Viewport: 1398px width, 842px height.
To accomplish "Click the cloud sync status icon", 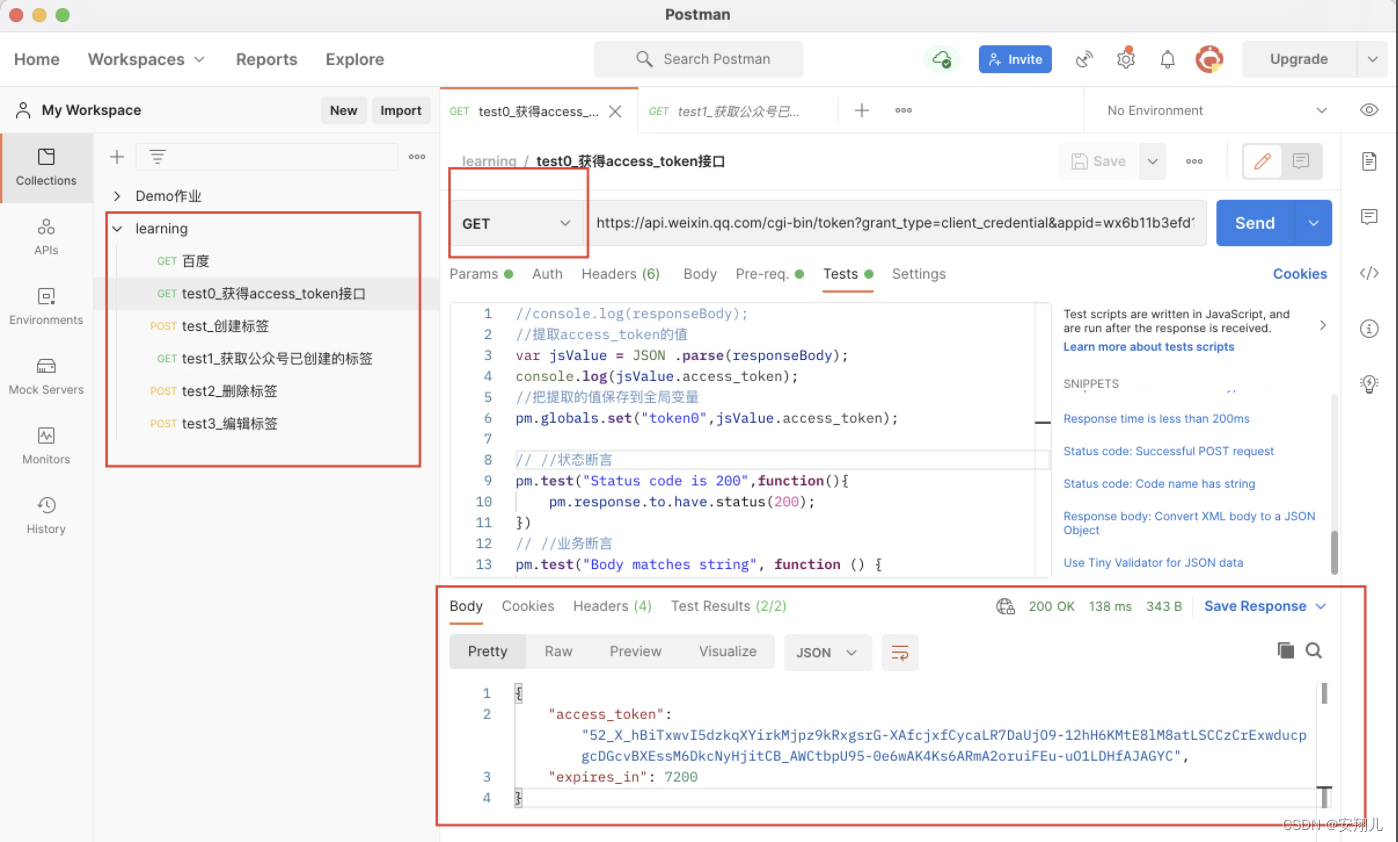I will tap(941, 60).
